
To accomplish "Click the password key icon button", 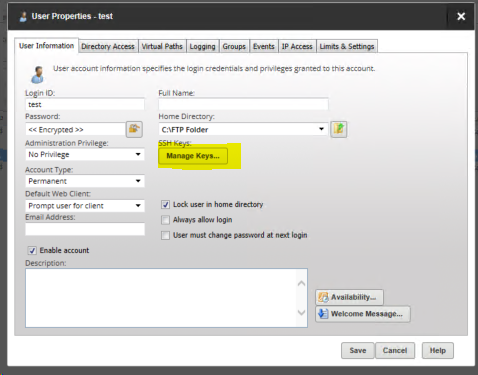I will pos(134,129).
